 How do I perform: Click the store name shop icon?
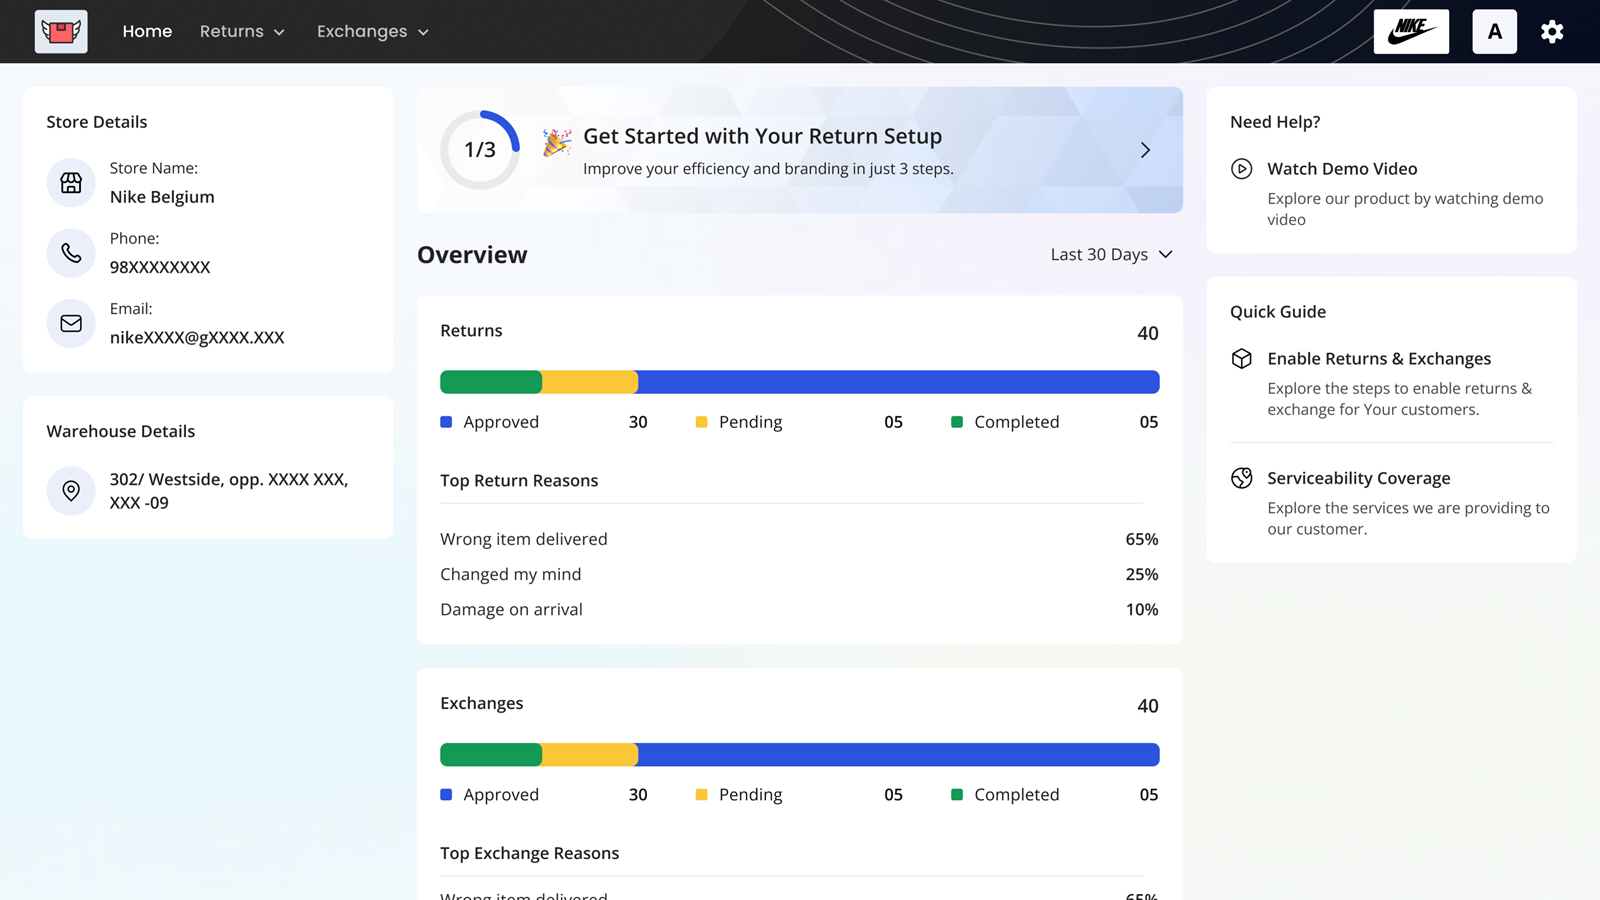point(71,183)
